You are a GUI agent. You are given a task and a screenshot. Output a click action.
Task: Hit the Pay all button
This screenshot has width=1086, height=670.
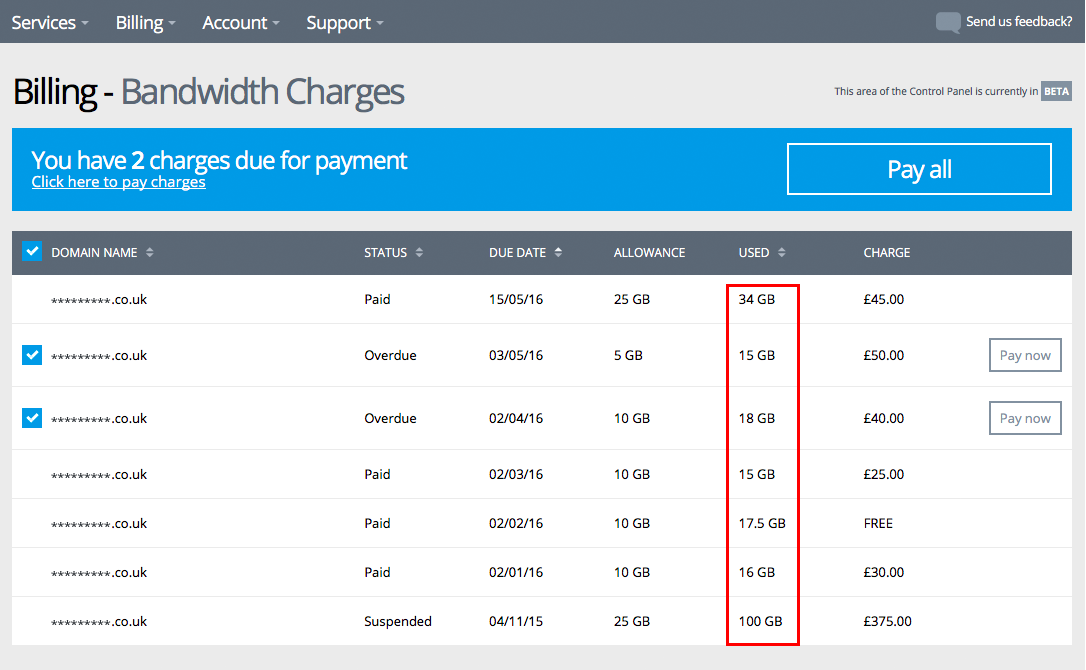click(919, 169)
